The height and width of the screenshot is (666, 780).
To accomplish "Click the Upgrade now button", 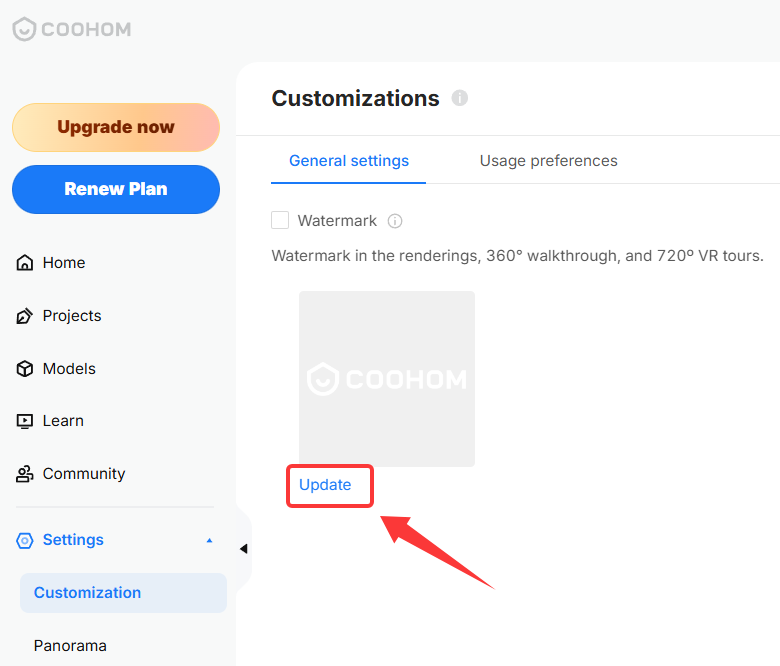I will 116,127.
